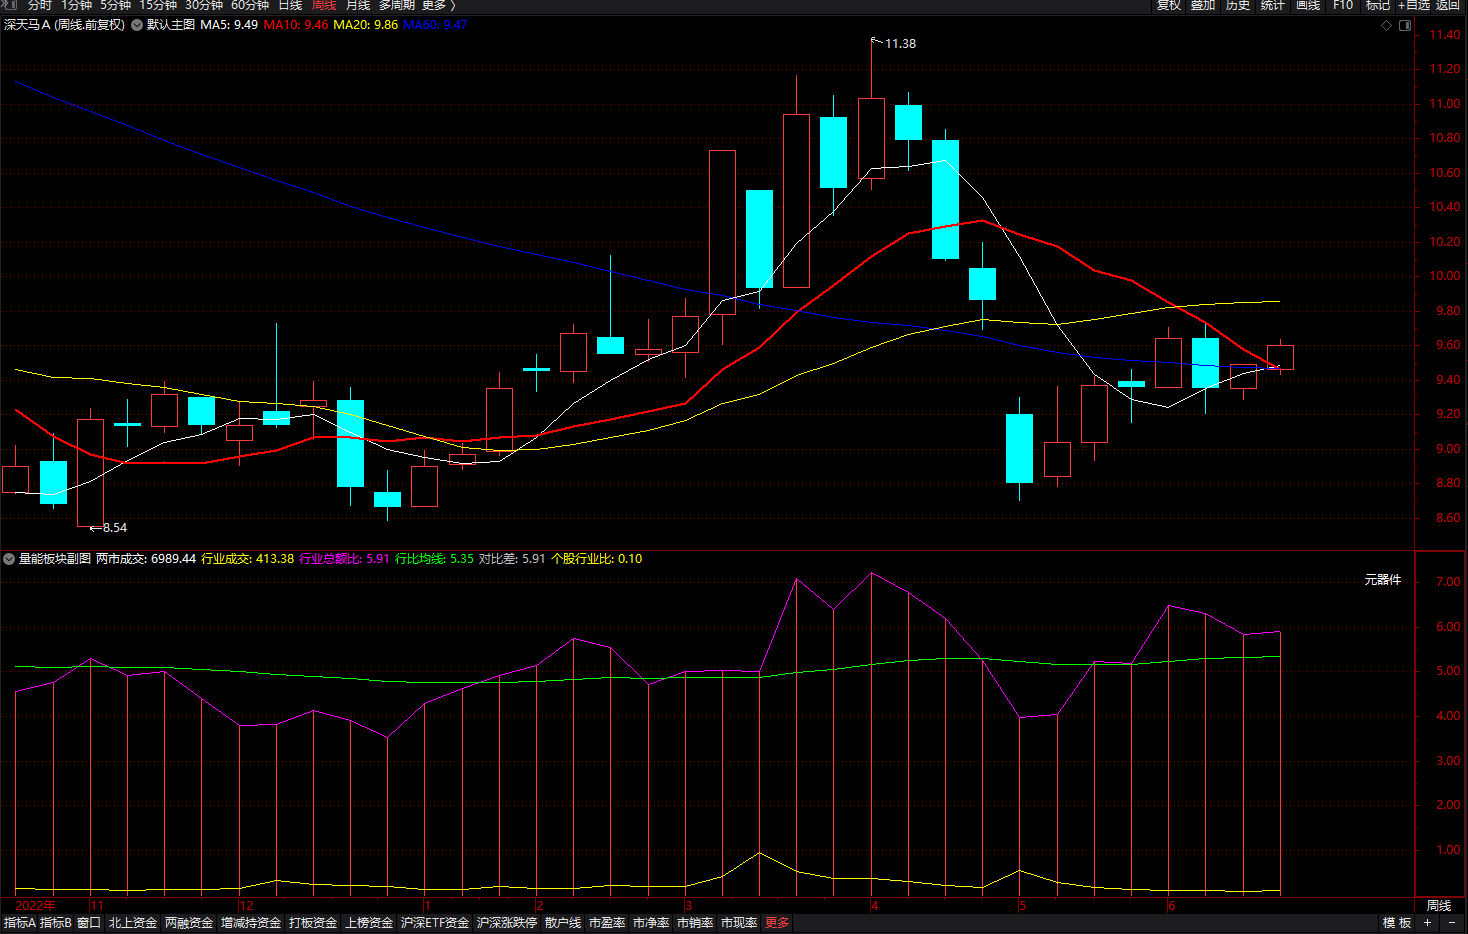This screenshot has width=1468, height=934.
Task: Click the 8.54 low price marker
Action: coord(115,528)
